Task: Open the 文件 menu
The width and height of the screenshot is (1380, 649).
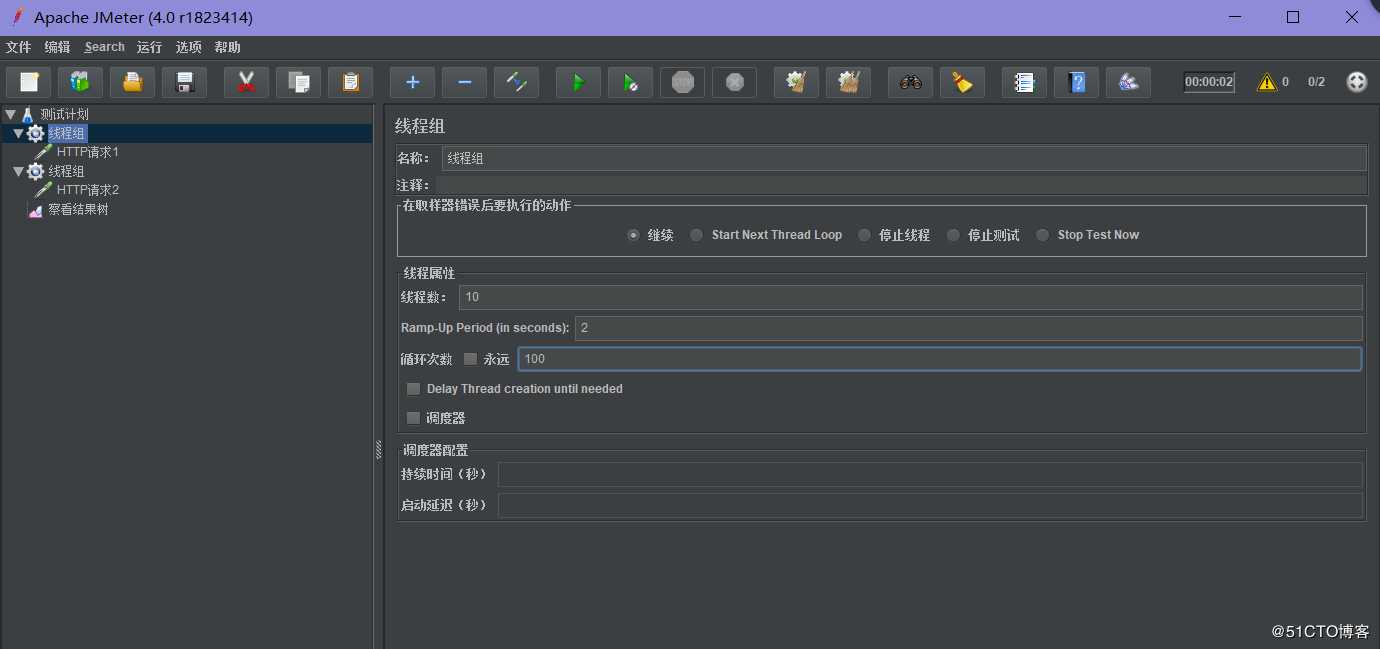Action: pyautogui.click(x=18, y=47)
